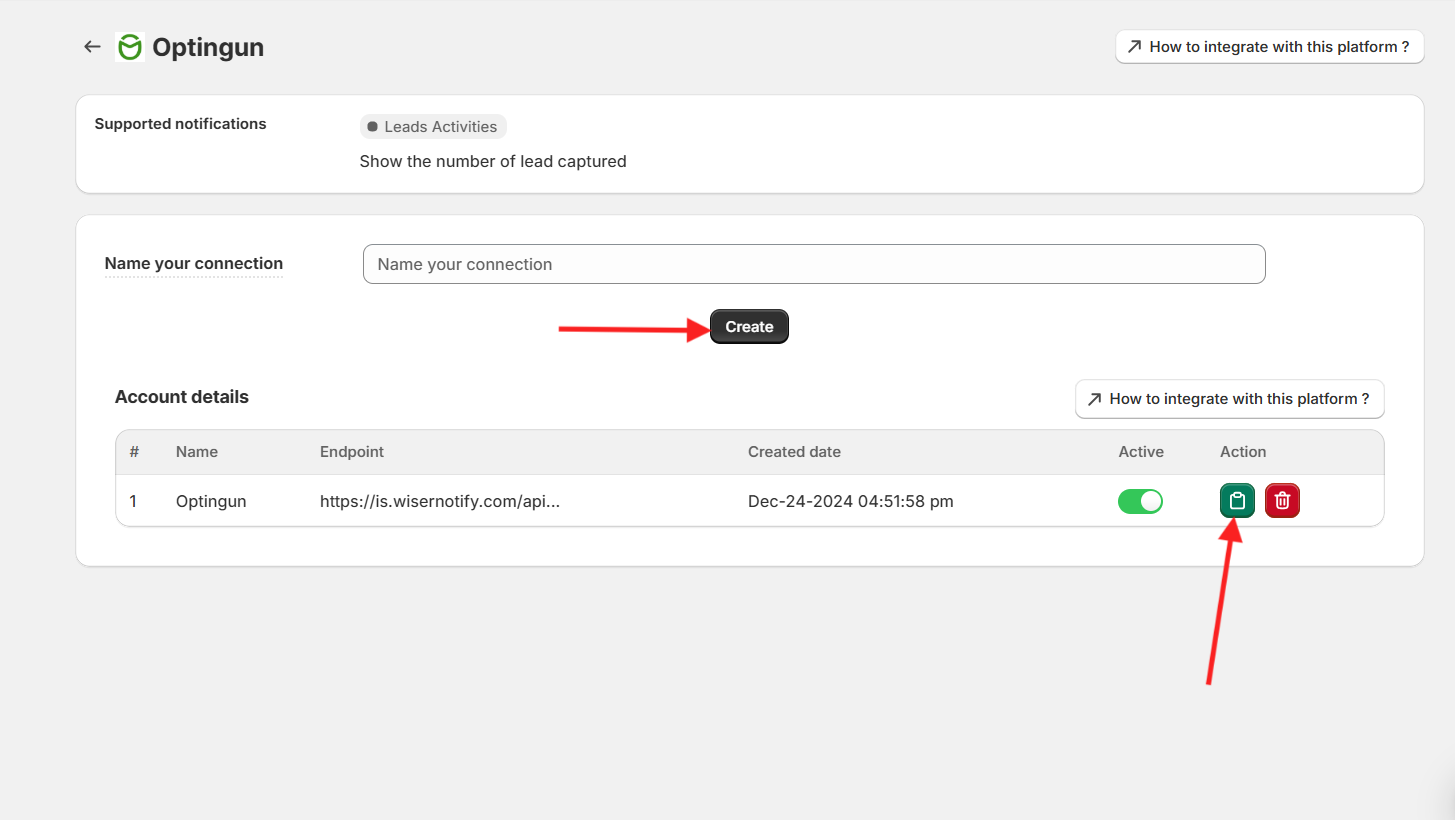Click the row number 1 cell
The image size is (1455, 820).
(133, 501)
